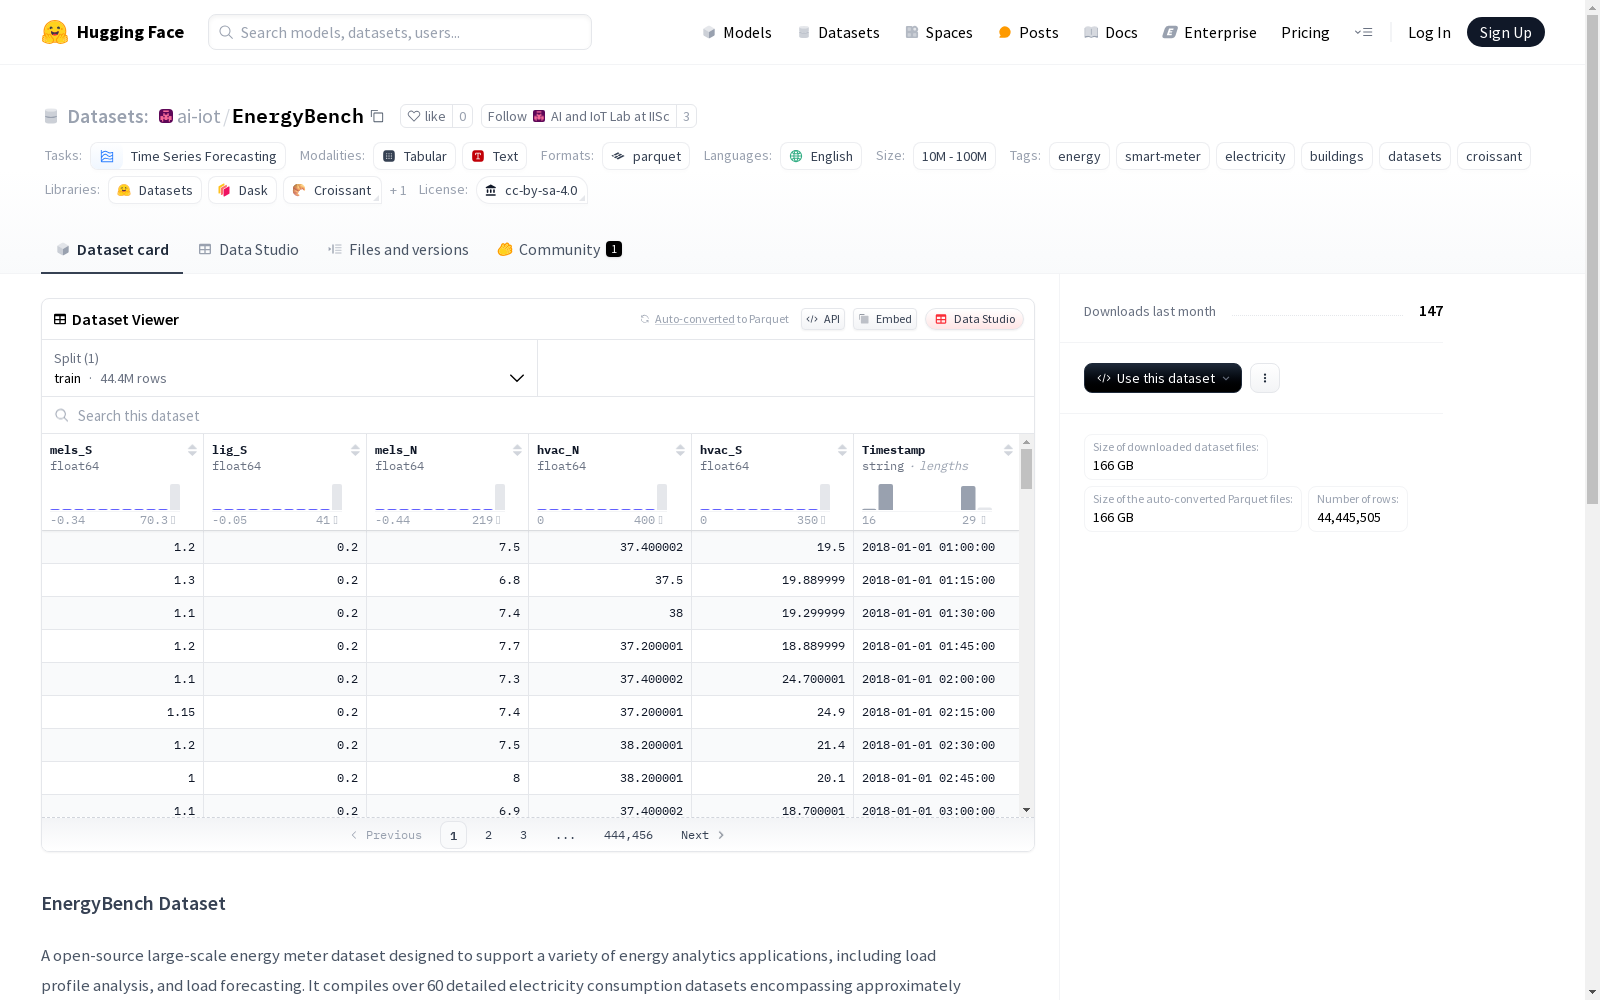Go to page 3 of the dataset
Image resolution: width=1600 pixels, height=1000 pixels.
523,835
